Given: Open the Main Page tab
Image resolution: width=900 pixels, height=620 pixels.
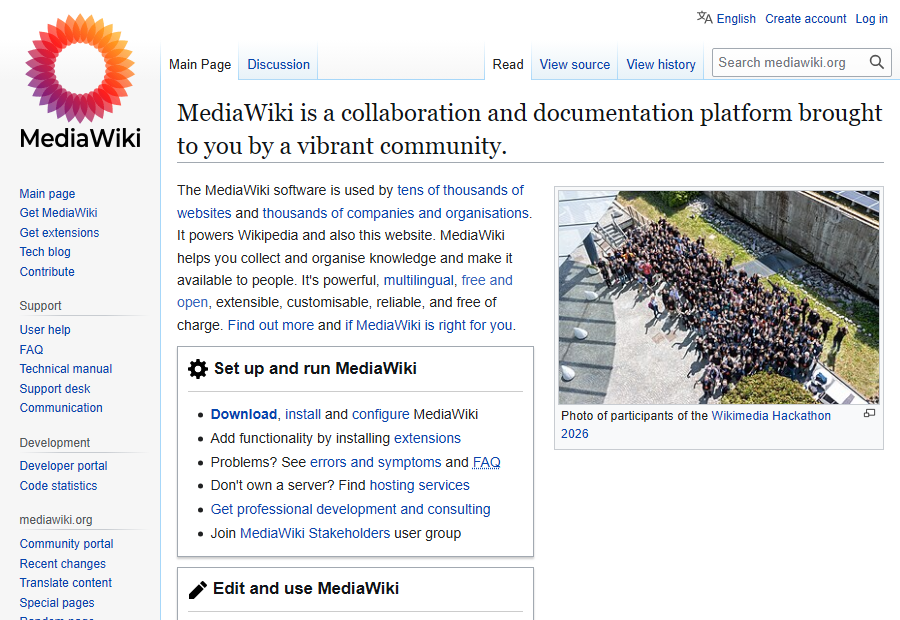Looking at the screenshot, I should [200, 64].
